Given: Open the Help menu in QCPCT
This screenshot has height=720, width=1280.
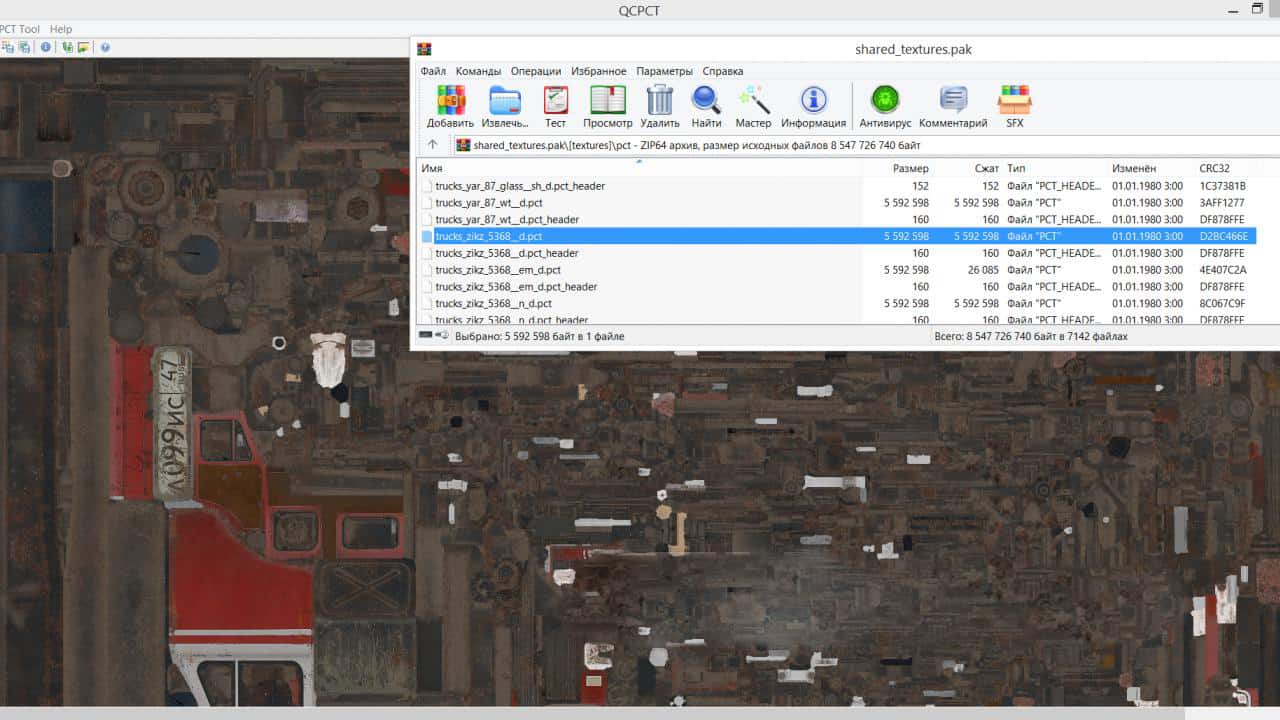Looking at the screenshot, I should coord(61,29).
